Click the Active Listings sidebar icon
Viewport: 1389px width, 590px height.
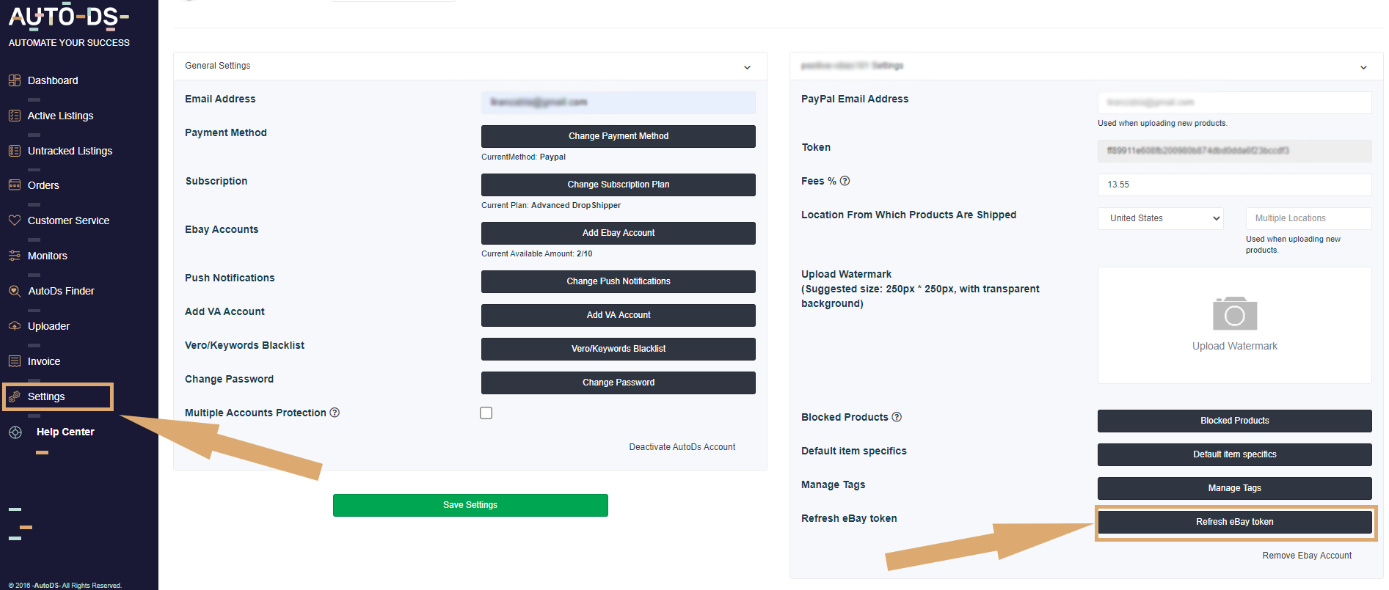[14, 115]
